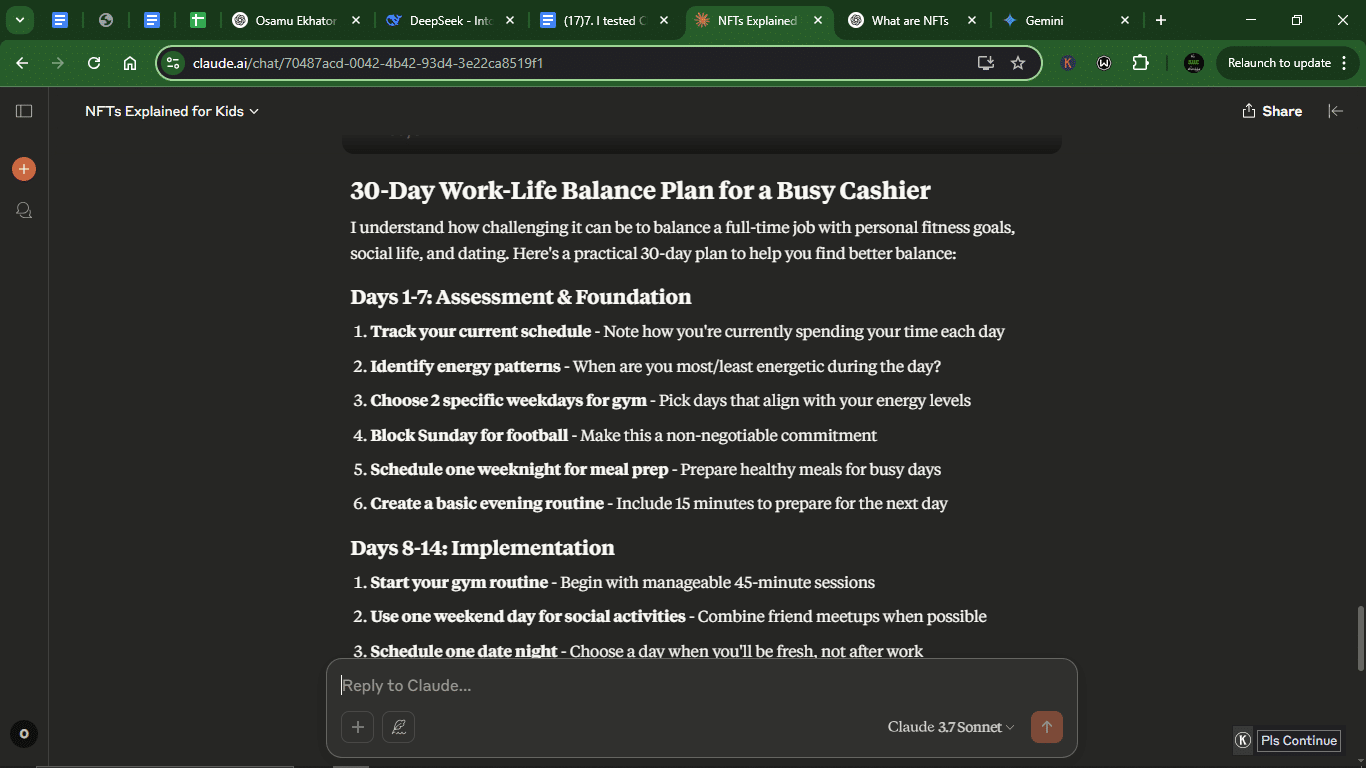This screenshot has height=768, width=1366.
Task: Click Relaunch to update button
Action: (1278, 63)
